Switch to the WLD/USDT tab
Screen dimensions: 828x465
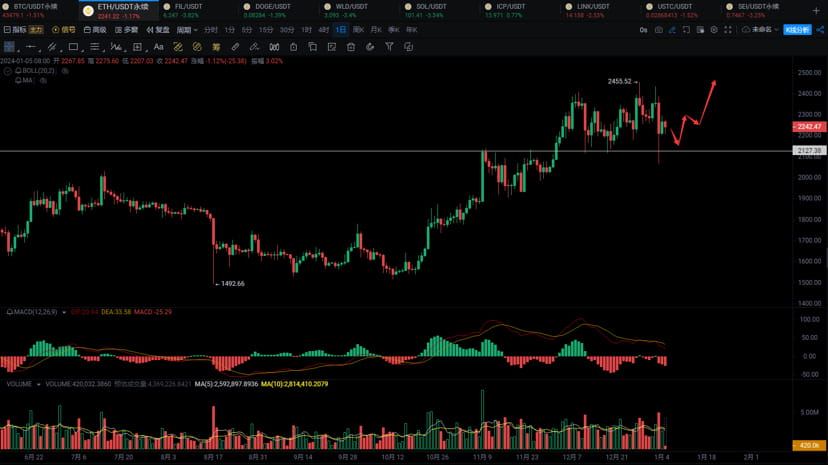[346, 11]
